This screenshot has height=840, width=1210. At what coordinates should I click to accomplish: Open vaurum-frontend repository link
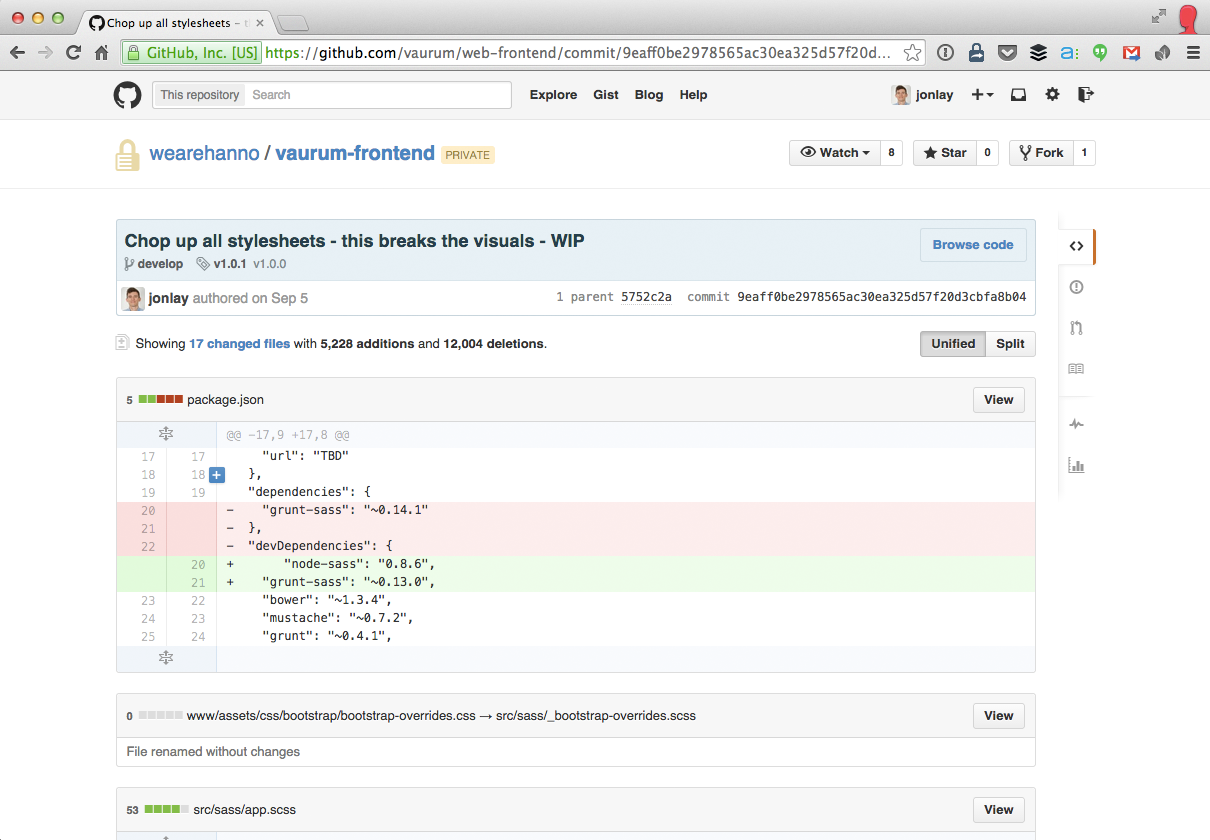(x=355, y=154)
